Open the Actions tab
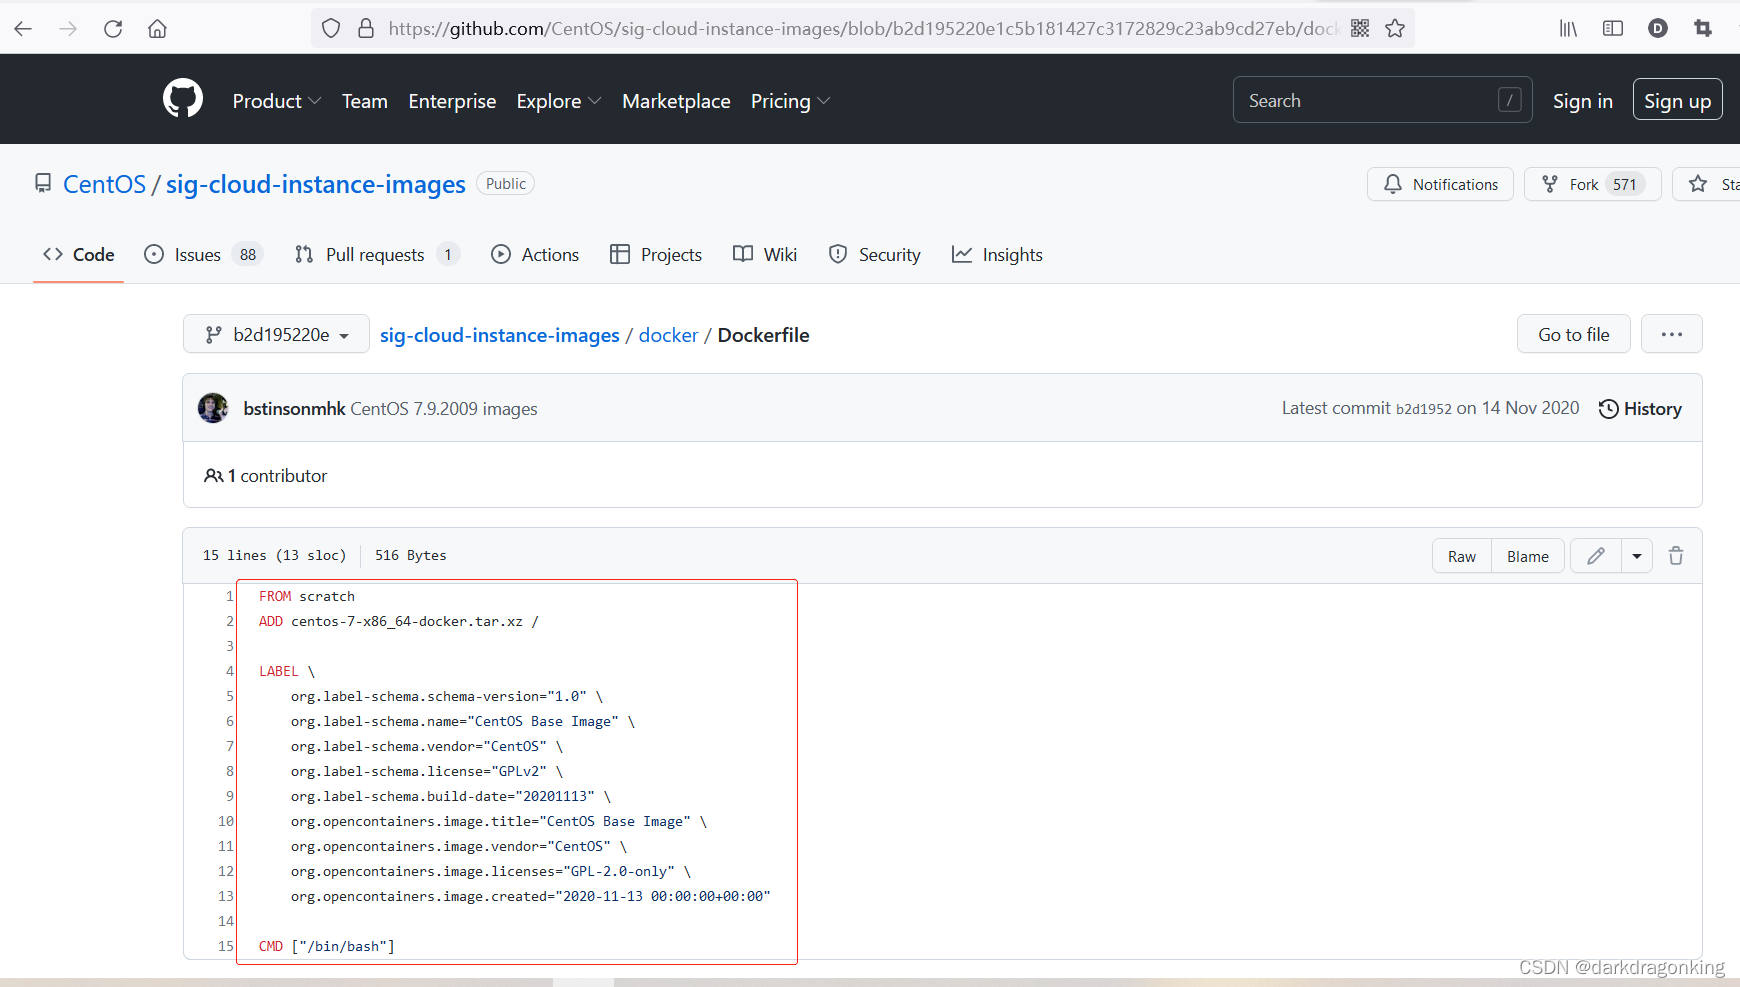1740x987 pixels. click(x=535, y=255)
